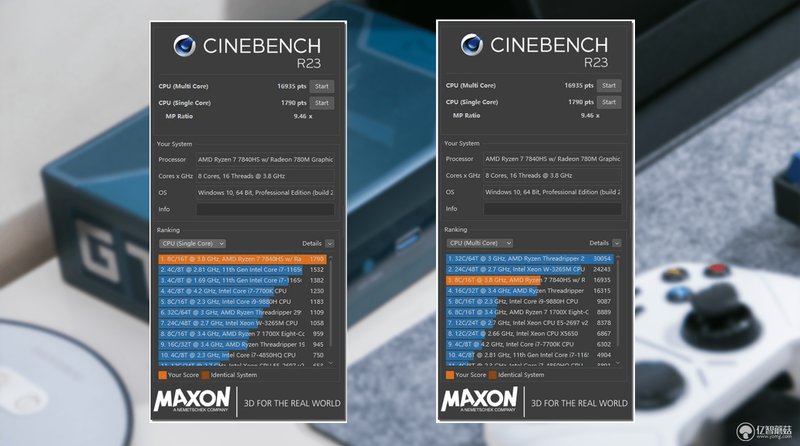Viewport: 800px width, 446px height.
Task: Click the Your Score orange swatch under the single-core ranking list
Action: (162, 375)
